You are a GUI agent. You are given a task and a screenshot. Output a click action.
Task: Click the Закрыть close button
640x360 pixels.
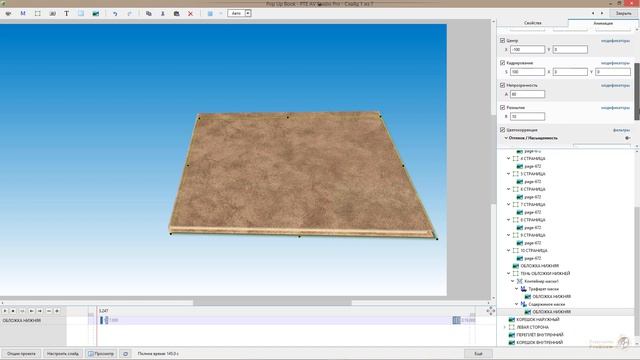[623, 13]
